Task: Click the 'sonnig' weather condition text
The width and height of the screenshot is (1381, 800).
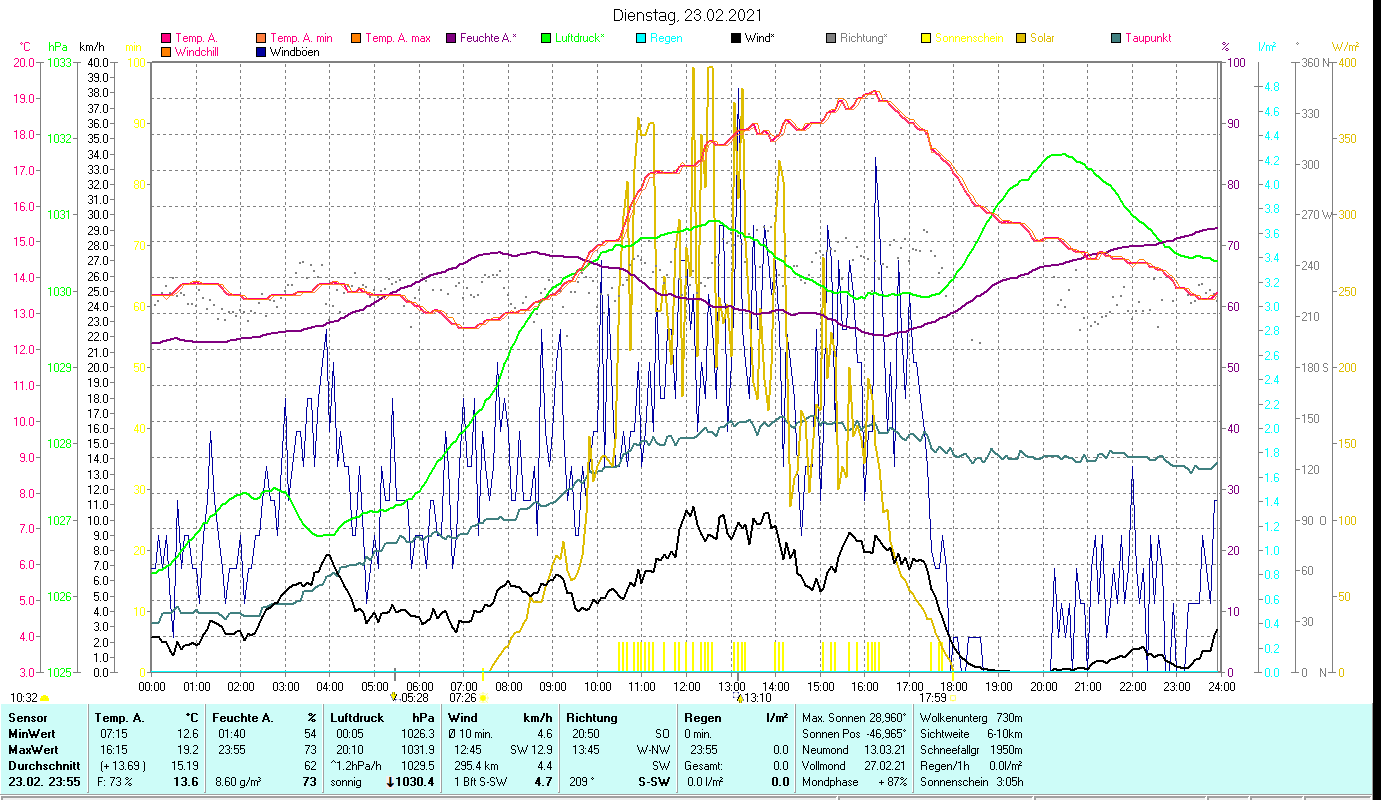Action: [x=346, y=782]
